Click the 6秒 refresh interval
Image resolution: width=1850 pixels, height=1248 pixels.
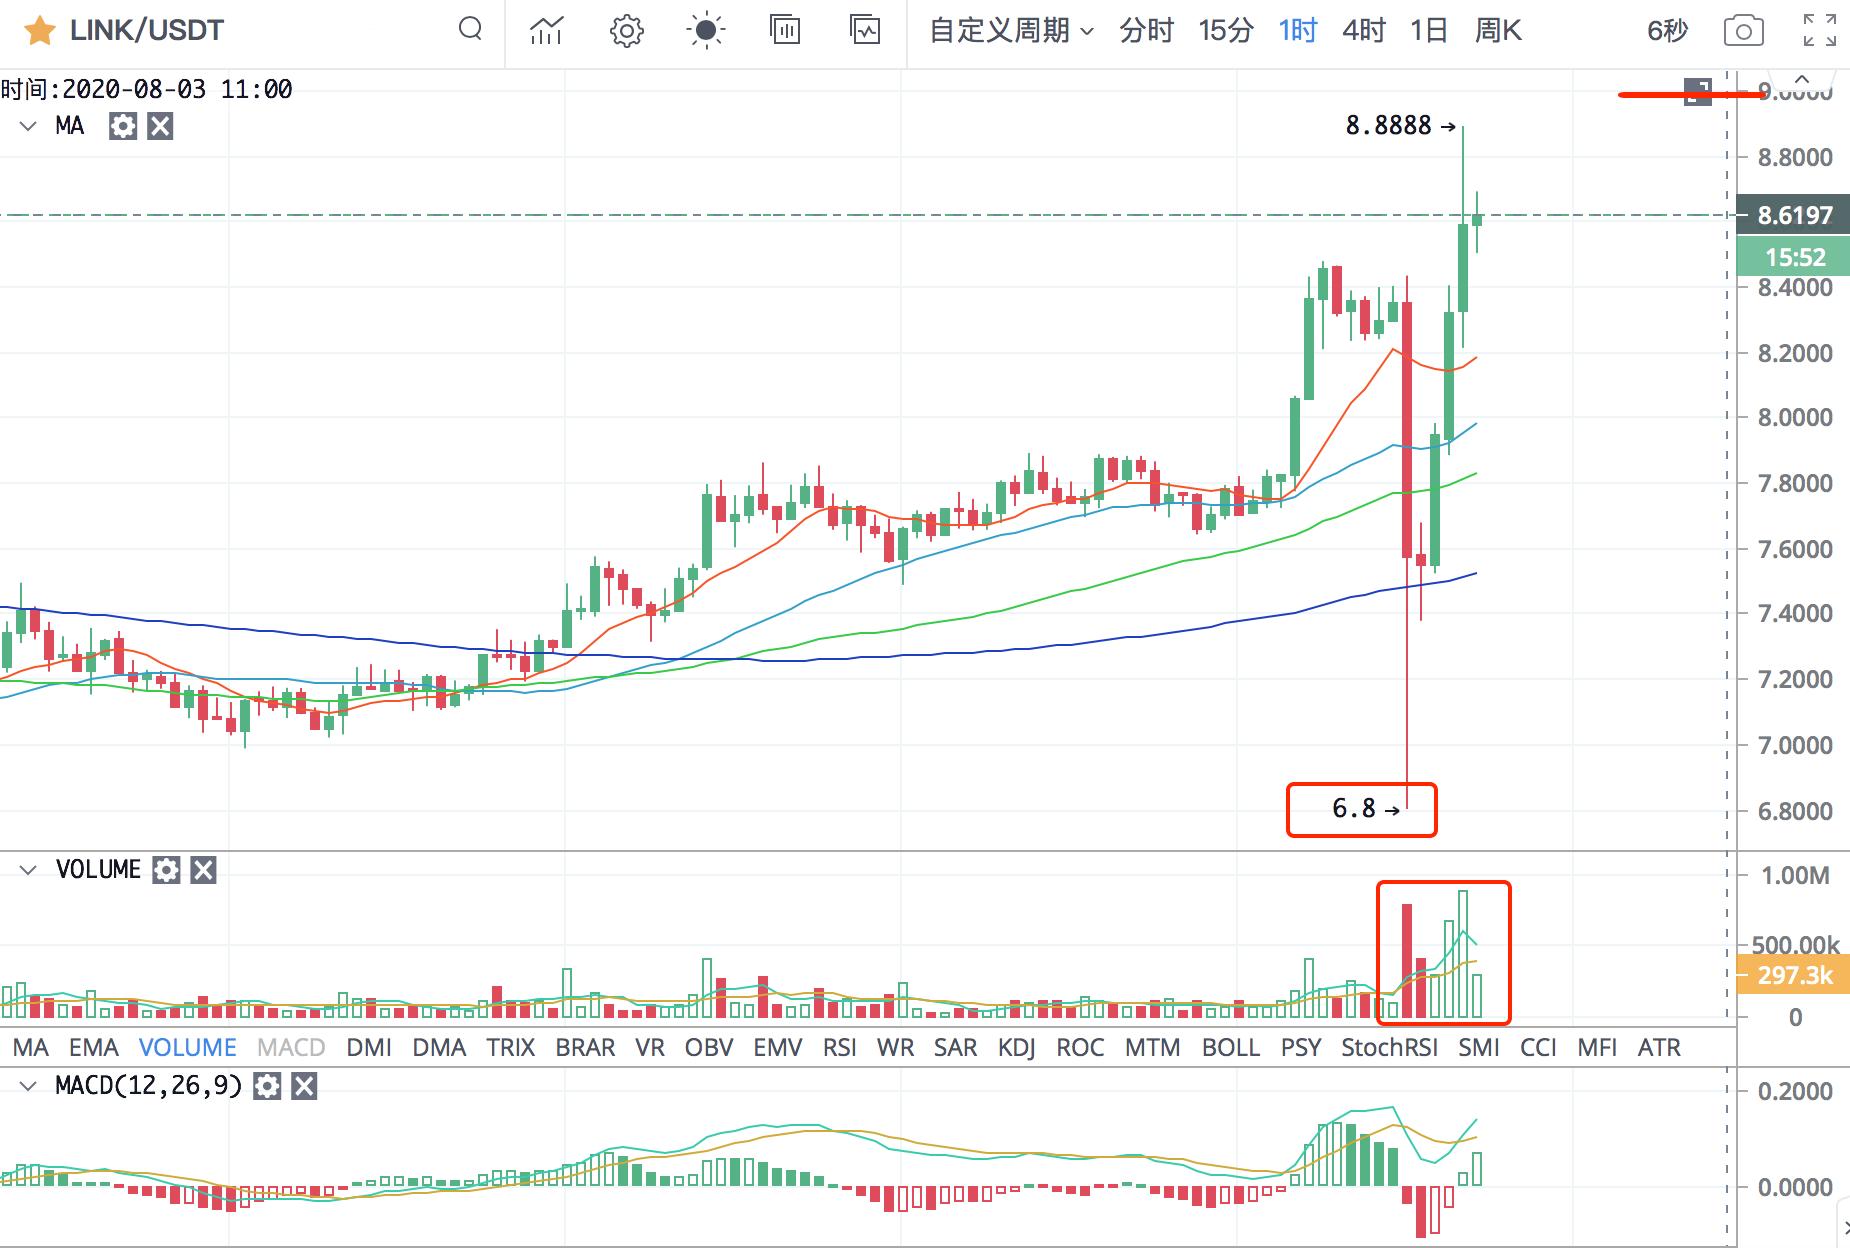[1667, 31]
